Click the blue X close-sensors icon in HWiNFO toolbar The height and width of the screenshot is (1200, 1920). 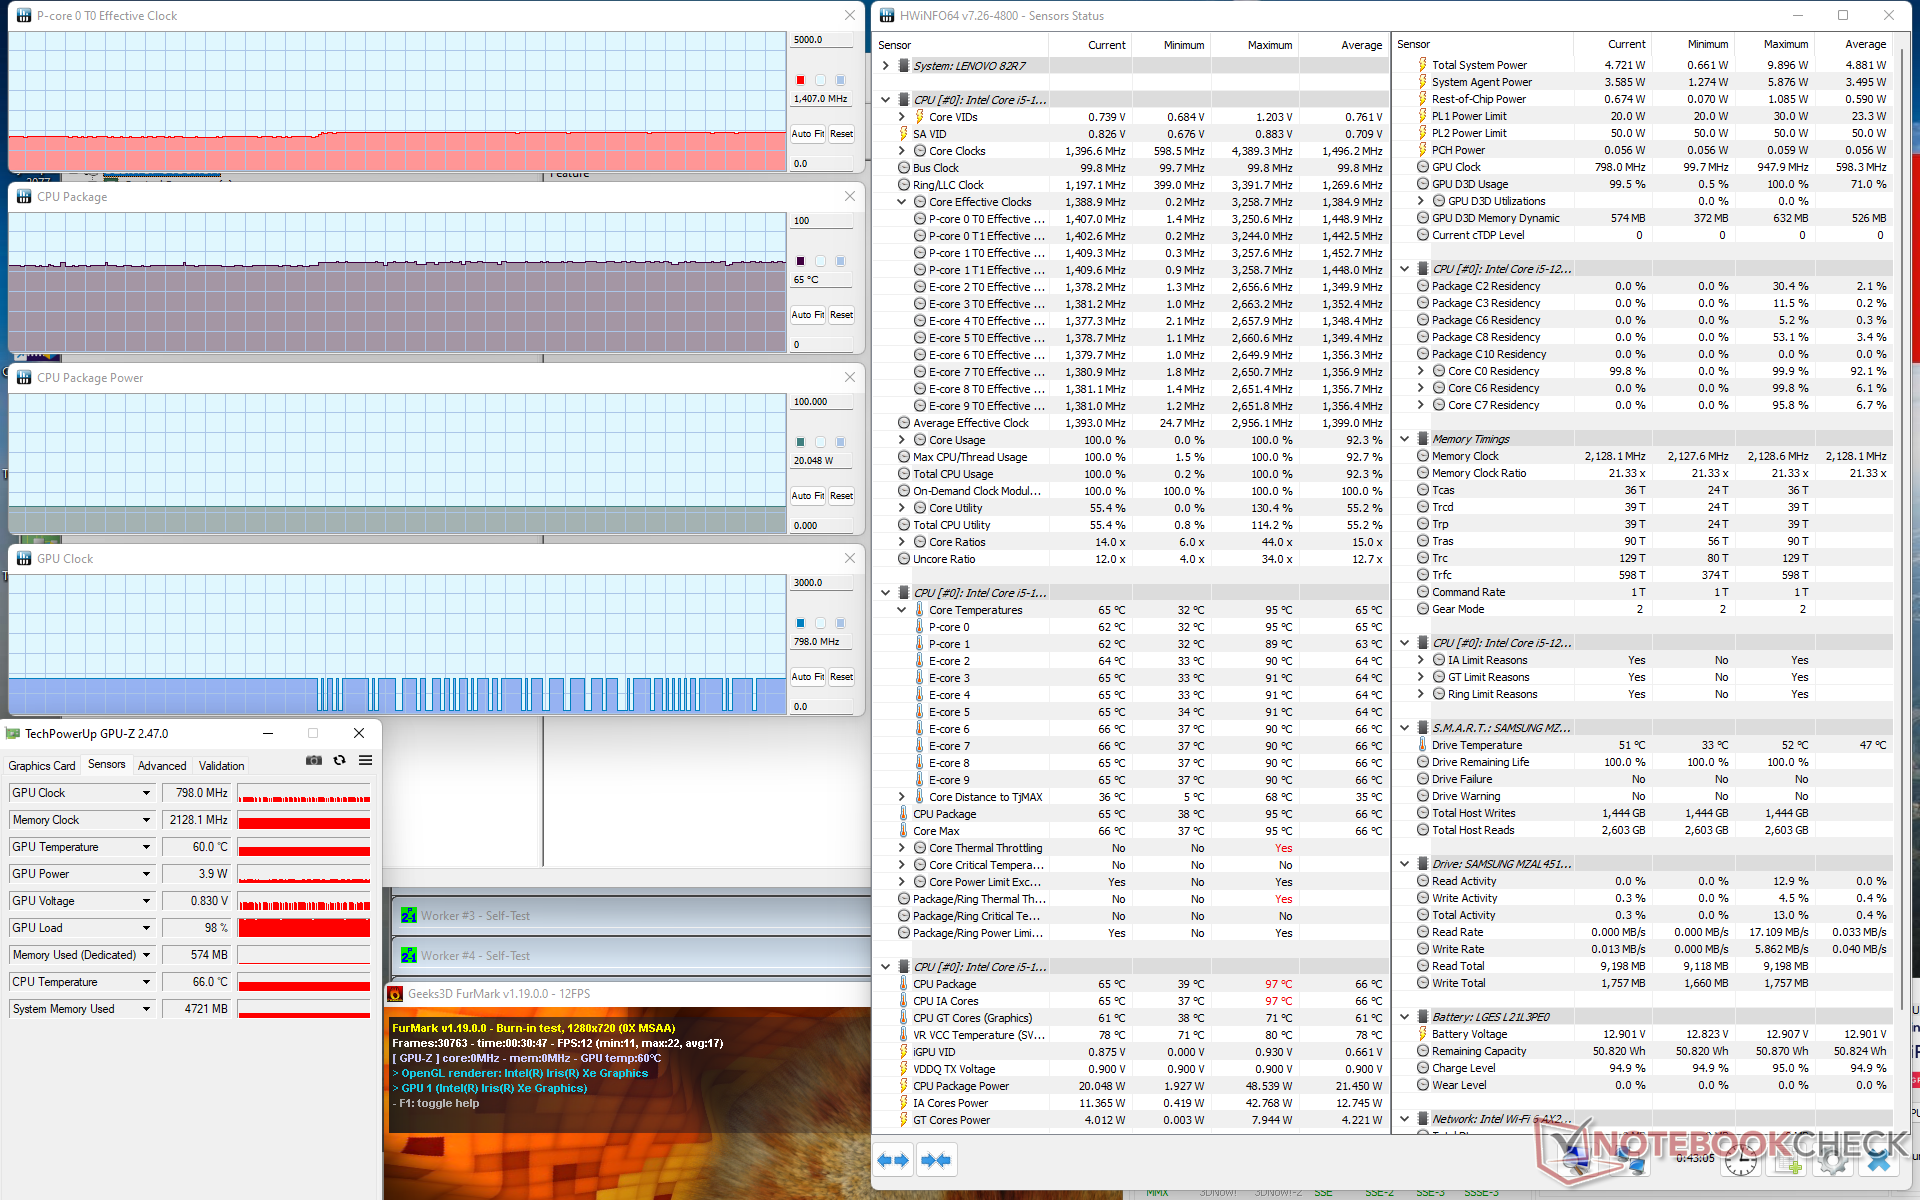(x=1879, y=1162)
